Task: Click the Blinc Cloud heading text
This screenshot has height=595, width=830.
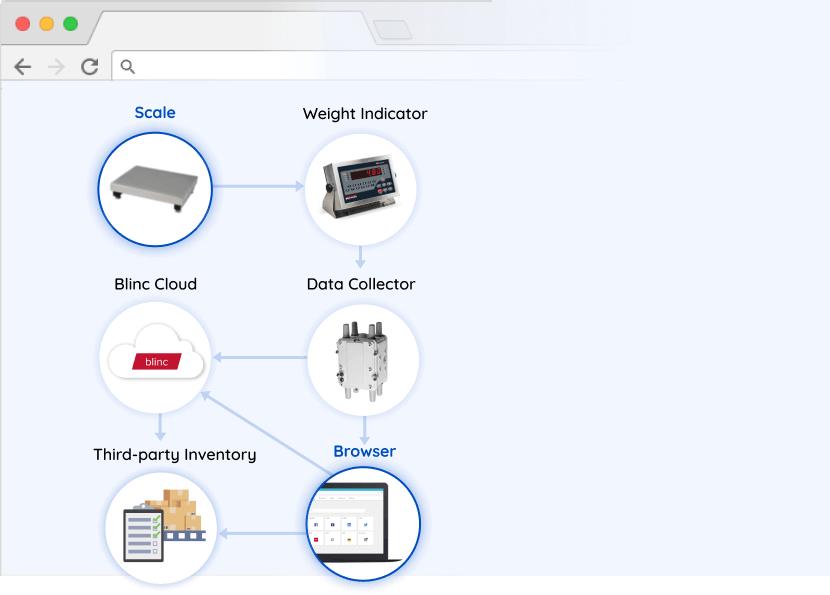Action: tap(155, 284)
